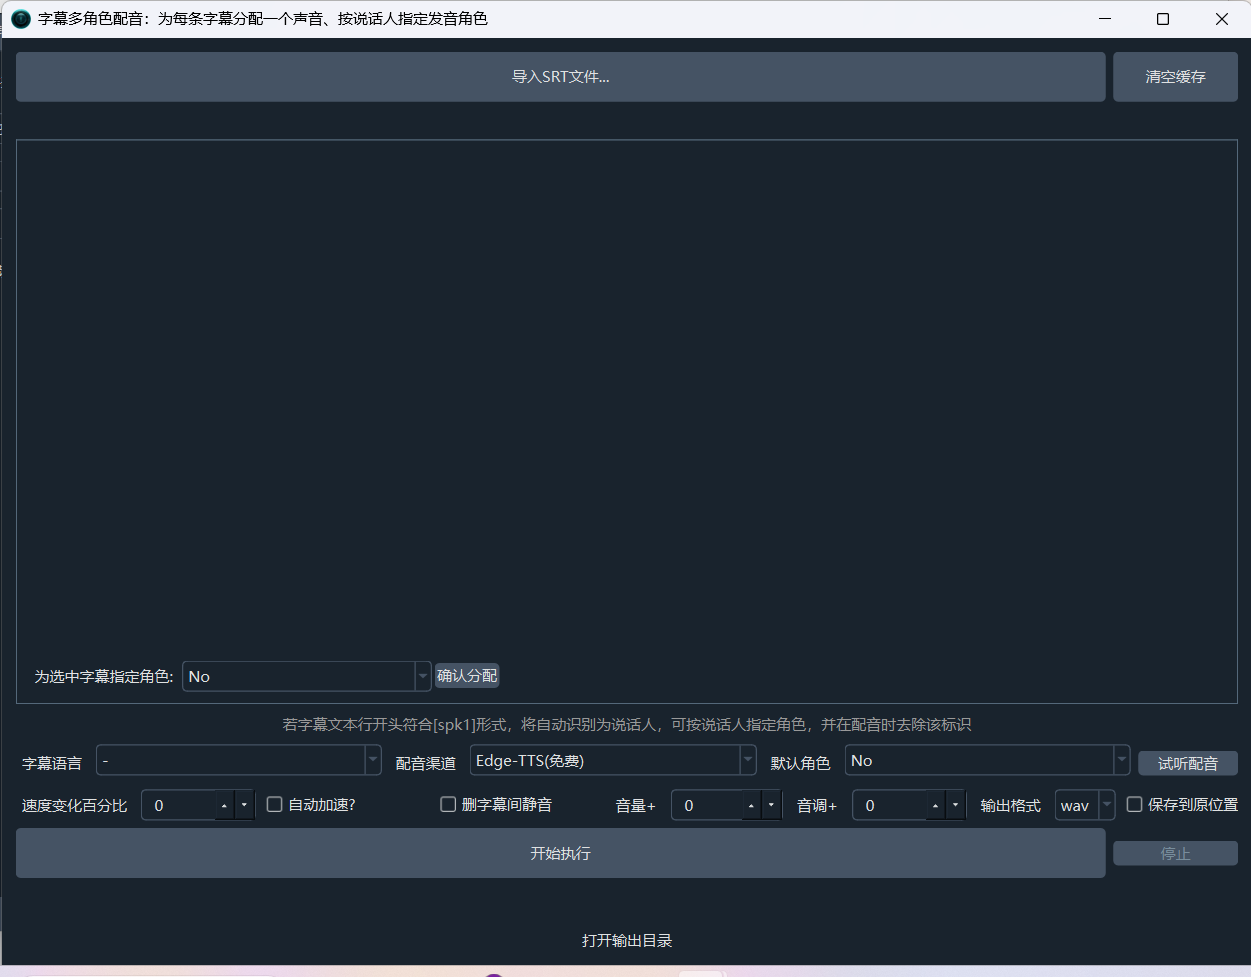Screen dimensions: 1251x977
Task: Click the app icon in title bar
Action: pos(20,19)
